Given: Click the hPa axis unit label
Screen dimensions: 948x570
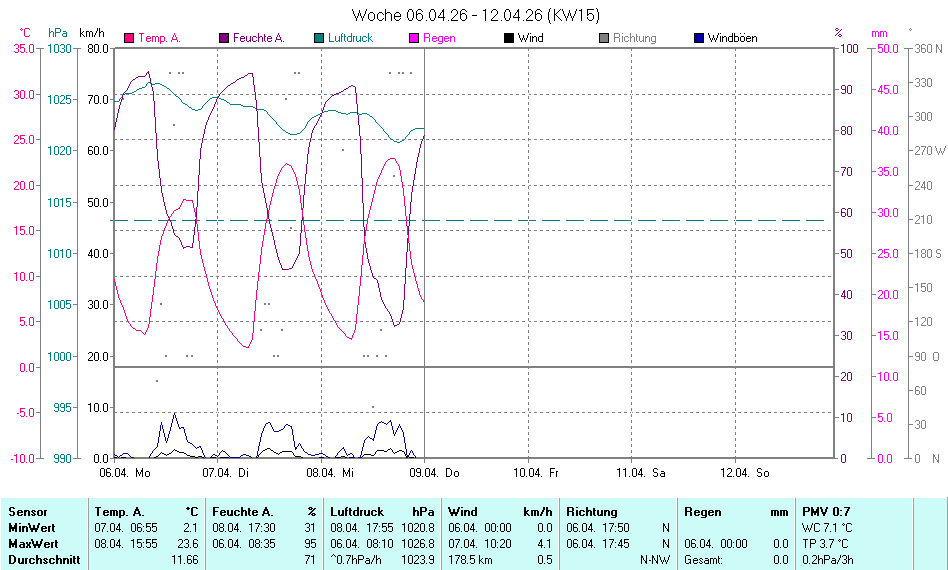Looking at the screenshot, I should pos(58,33).
